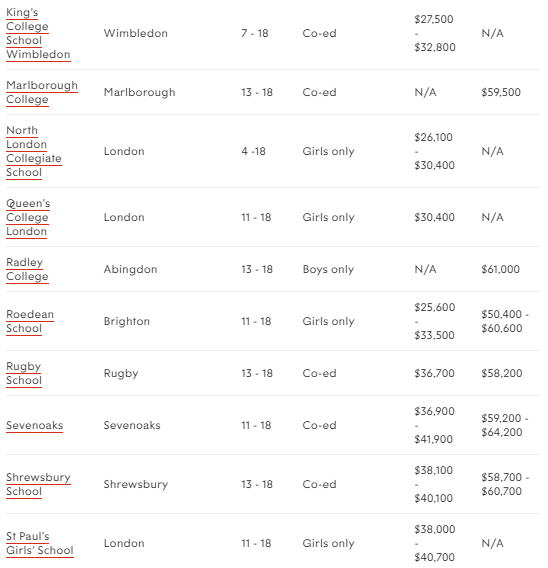Viewport: 548px width, 568px height.
Task: Visit North London Collegiate School page
Action: 34,151
